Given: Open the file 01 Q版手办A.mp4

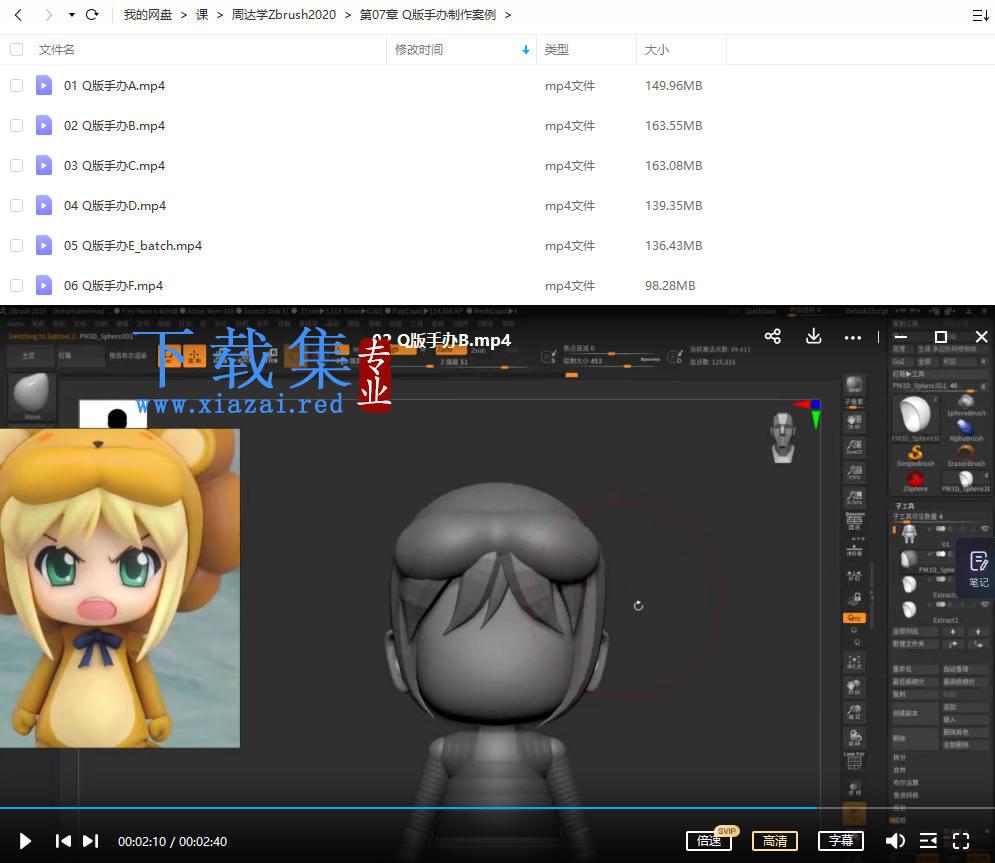Looking at the screenshot, I should coord(114,86).
